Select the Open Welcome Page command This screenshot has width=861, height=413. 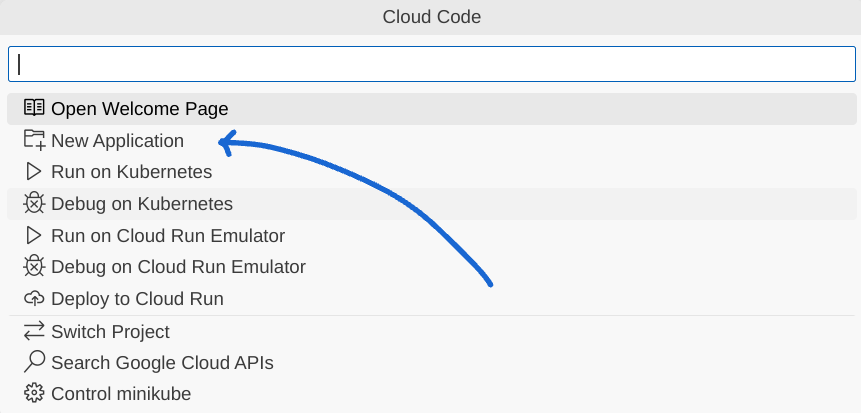point(140,109)
